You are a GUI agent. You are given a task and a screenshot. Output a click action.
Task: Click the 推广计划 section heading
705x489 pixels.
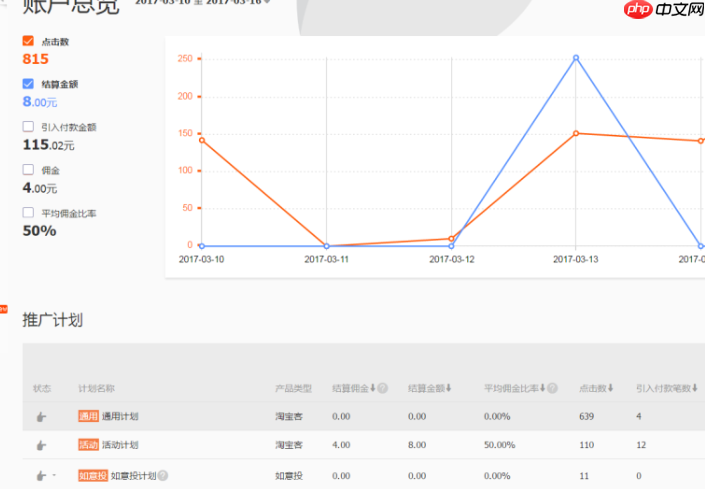pyautogui.click(x=53, y=320)
